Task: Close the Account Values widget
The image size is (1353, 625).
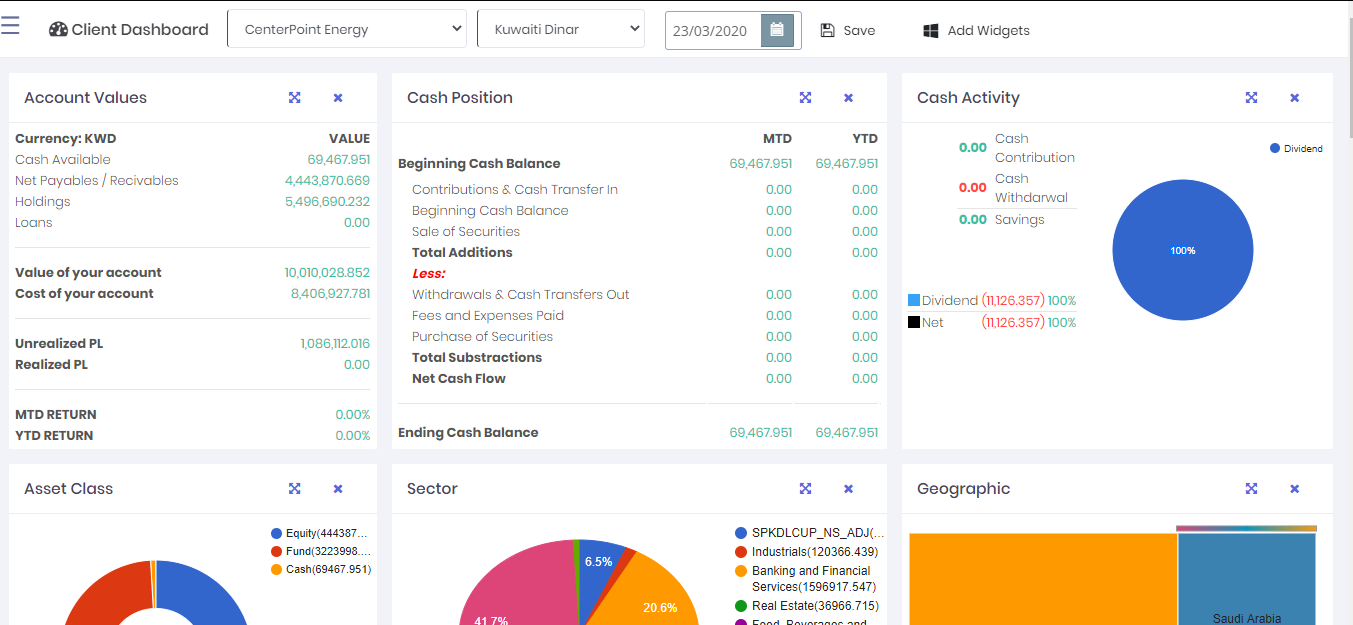Action: click(x=338, y=98)
